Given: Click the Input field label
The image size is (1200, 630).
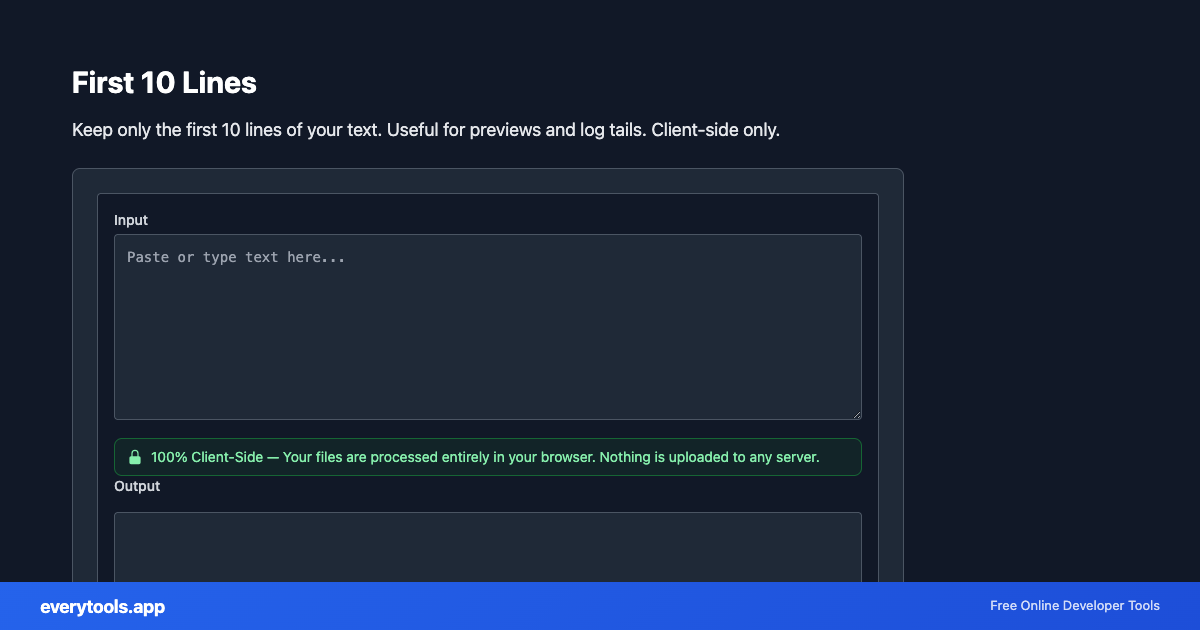Looking at the screenshot, I should (x=131, y=220).
